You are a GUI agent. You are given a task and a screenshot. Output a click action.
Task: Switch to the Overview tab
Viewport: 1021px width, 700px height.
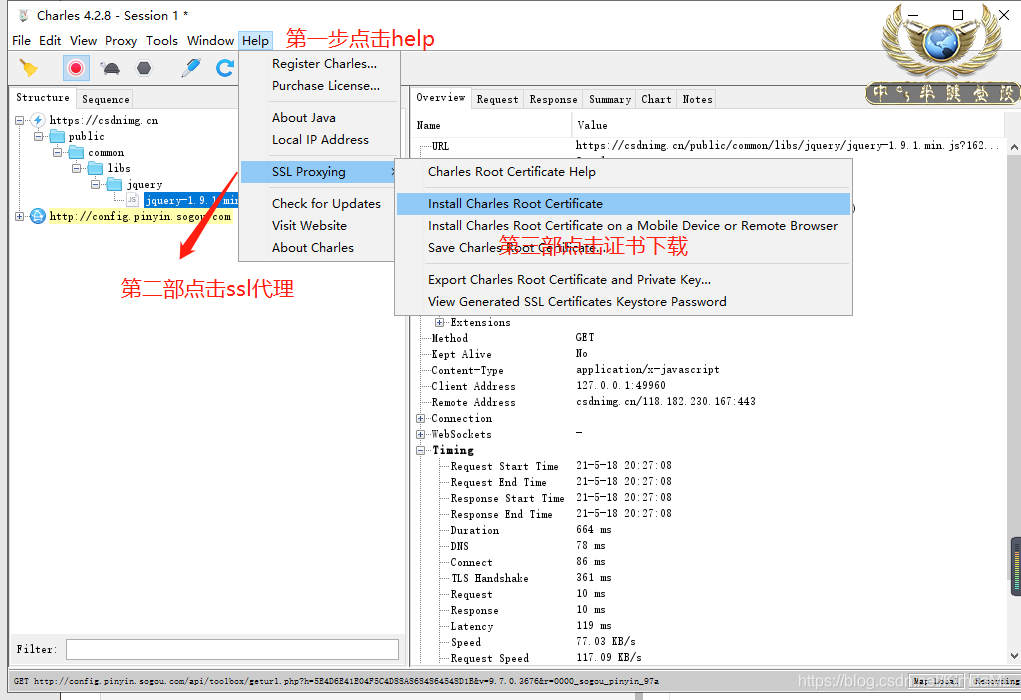coord(441,98)
